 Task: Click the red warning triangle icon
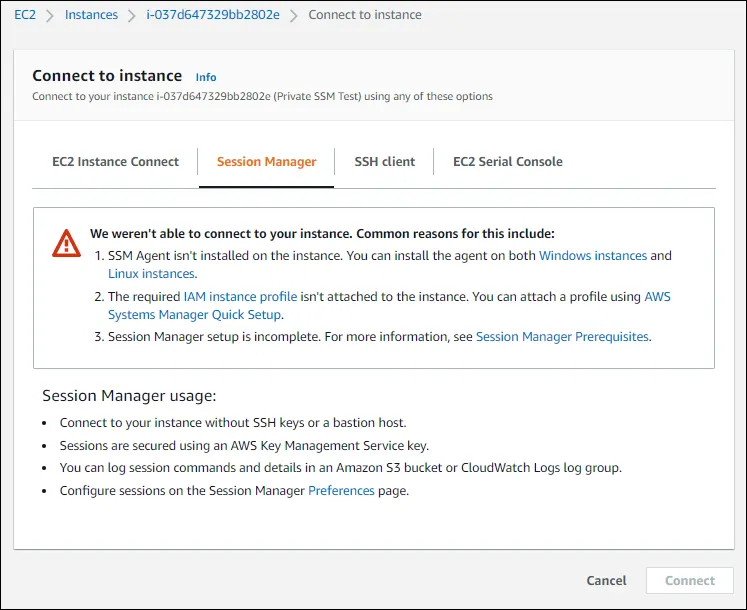tap(67, 242)
